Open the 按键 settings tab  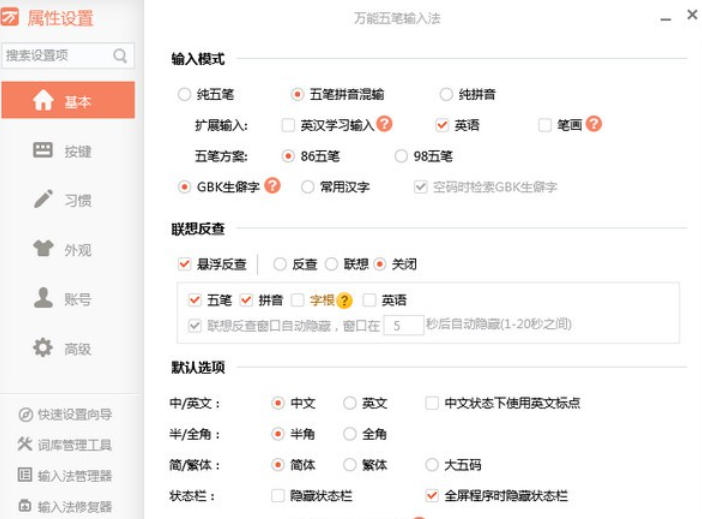(68, 151)
